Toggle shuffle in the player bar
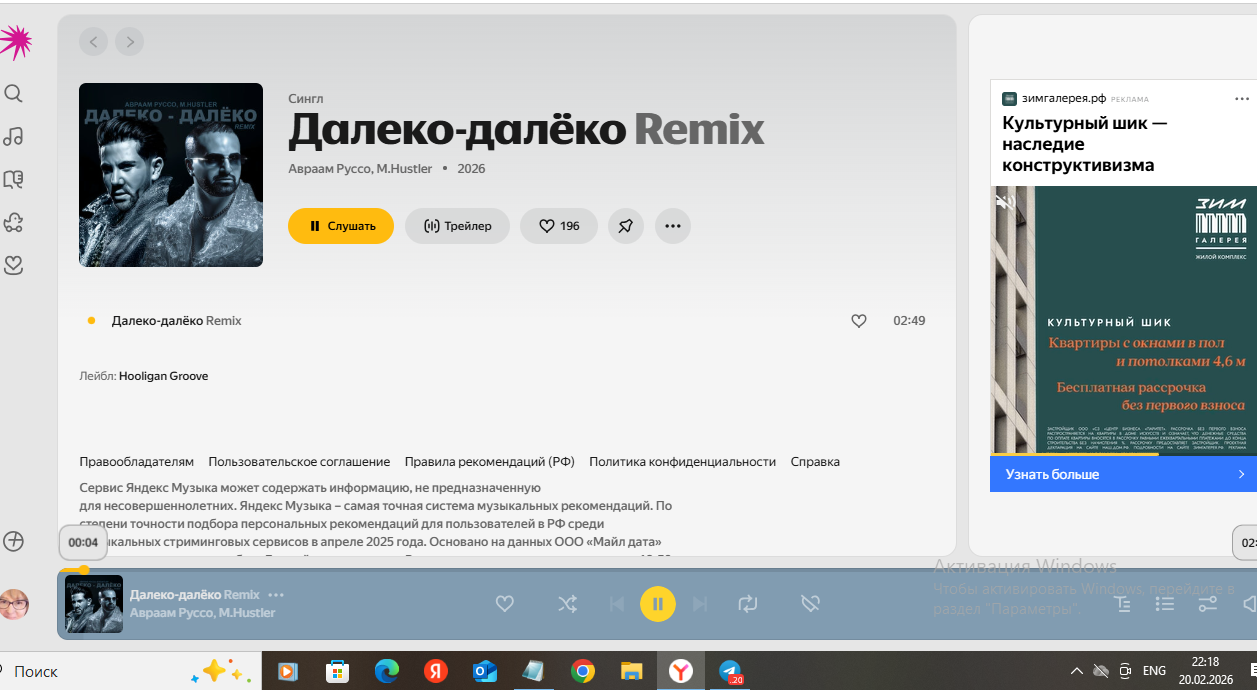1257x690 pixels. tap(567, 604)
